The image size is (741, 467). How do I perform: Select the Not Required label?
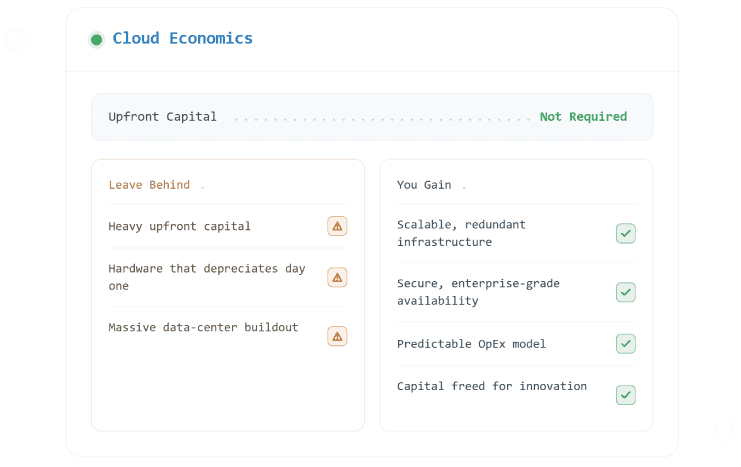click(x=583, y=117)
